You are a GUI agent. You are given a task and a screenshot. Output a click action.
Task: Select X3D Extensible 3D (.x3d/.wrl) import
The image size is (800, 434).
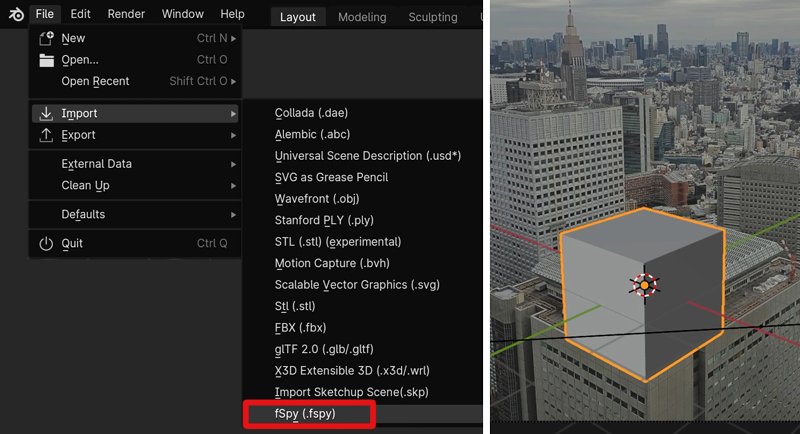(x=352, y=370)
